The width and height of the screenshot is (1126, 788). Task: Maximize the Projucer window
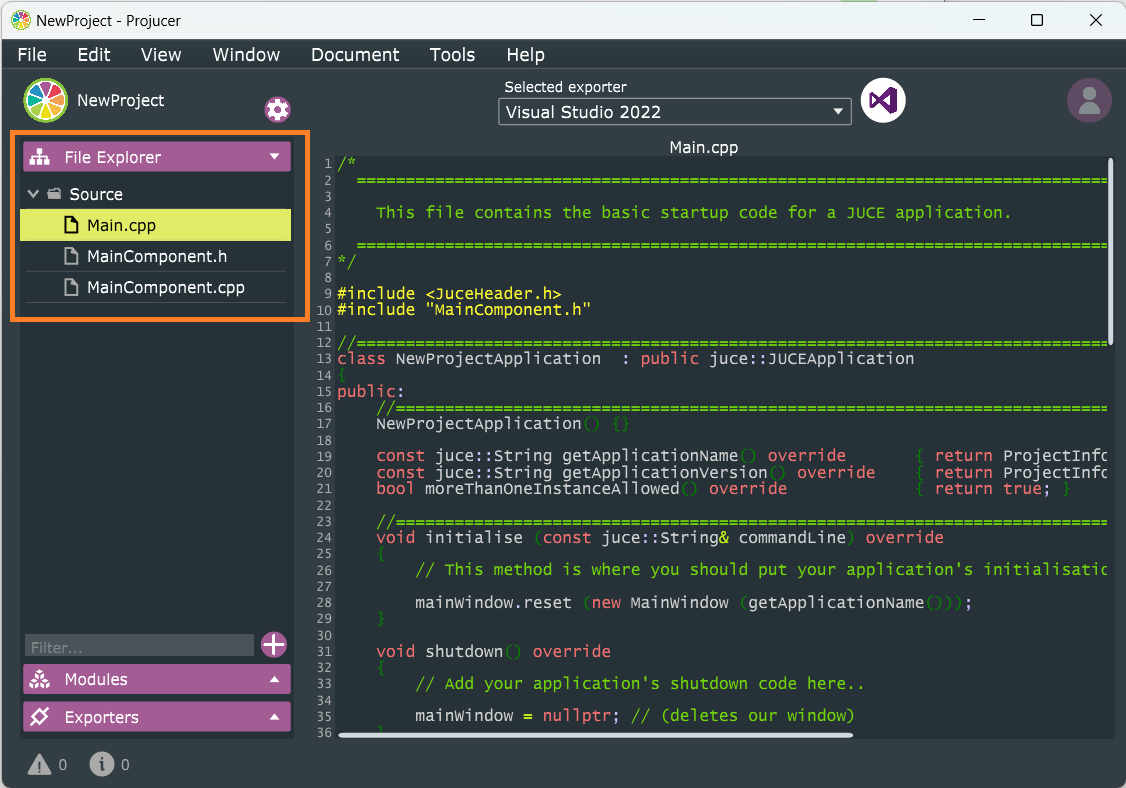1036,20
